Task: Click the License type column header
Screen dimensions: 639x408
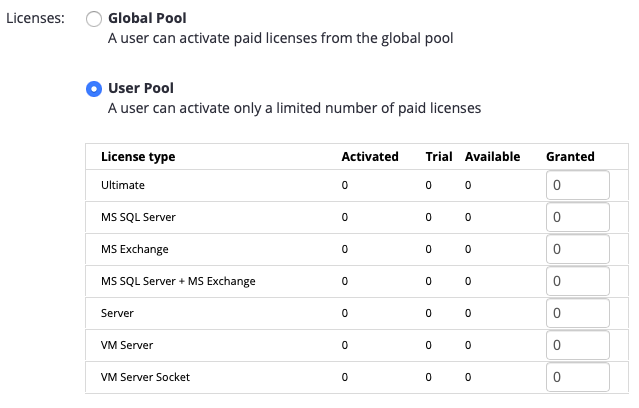Action: 138,157
